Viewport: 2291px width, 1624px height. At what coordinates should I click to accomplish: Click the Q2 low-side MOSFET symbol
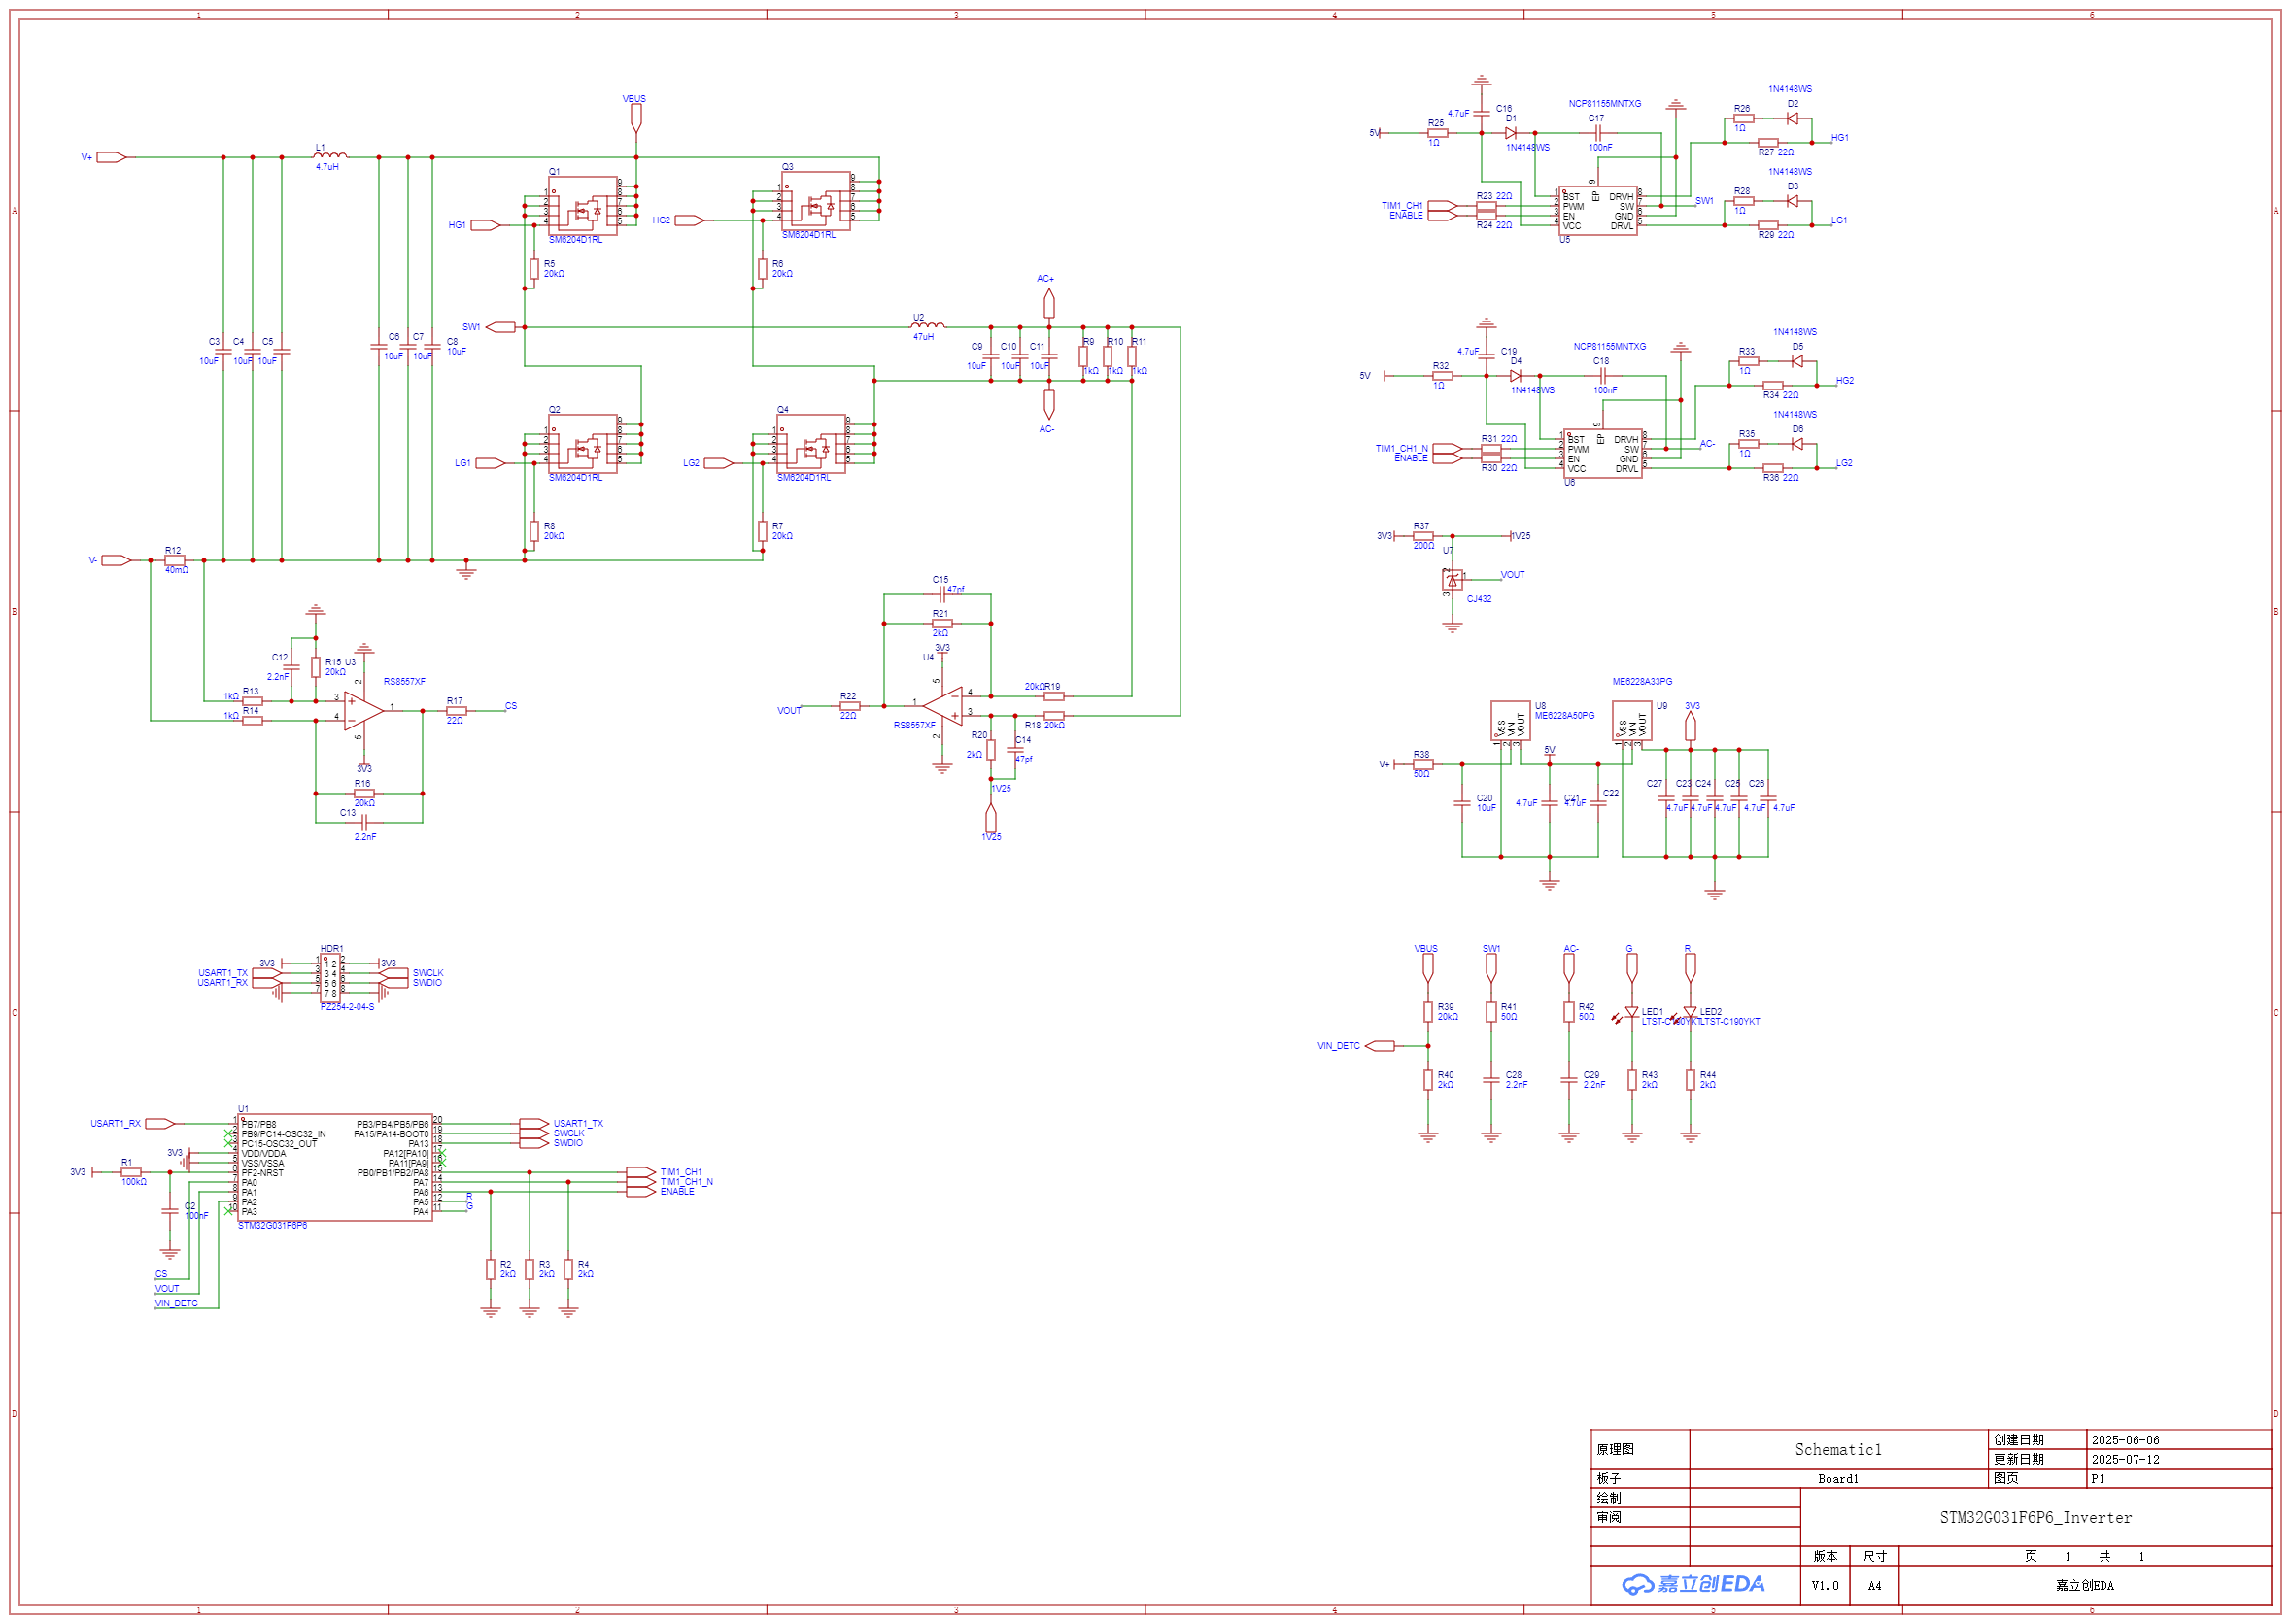pyautogui.click(x=583, y=443)
